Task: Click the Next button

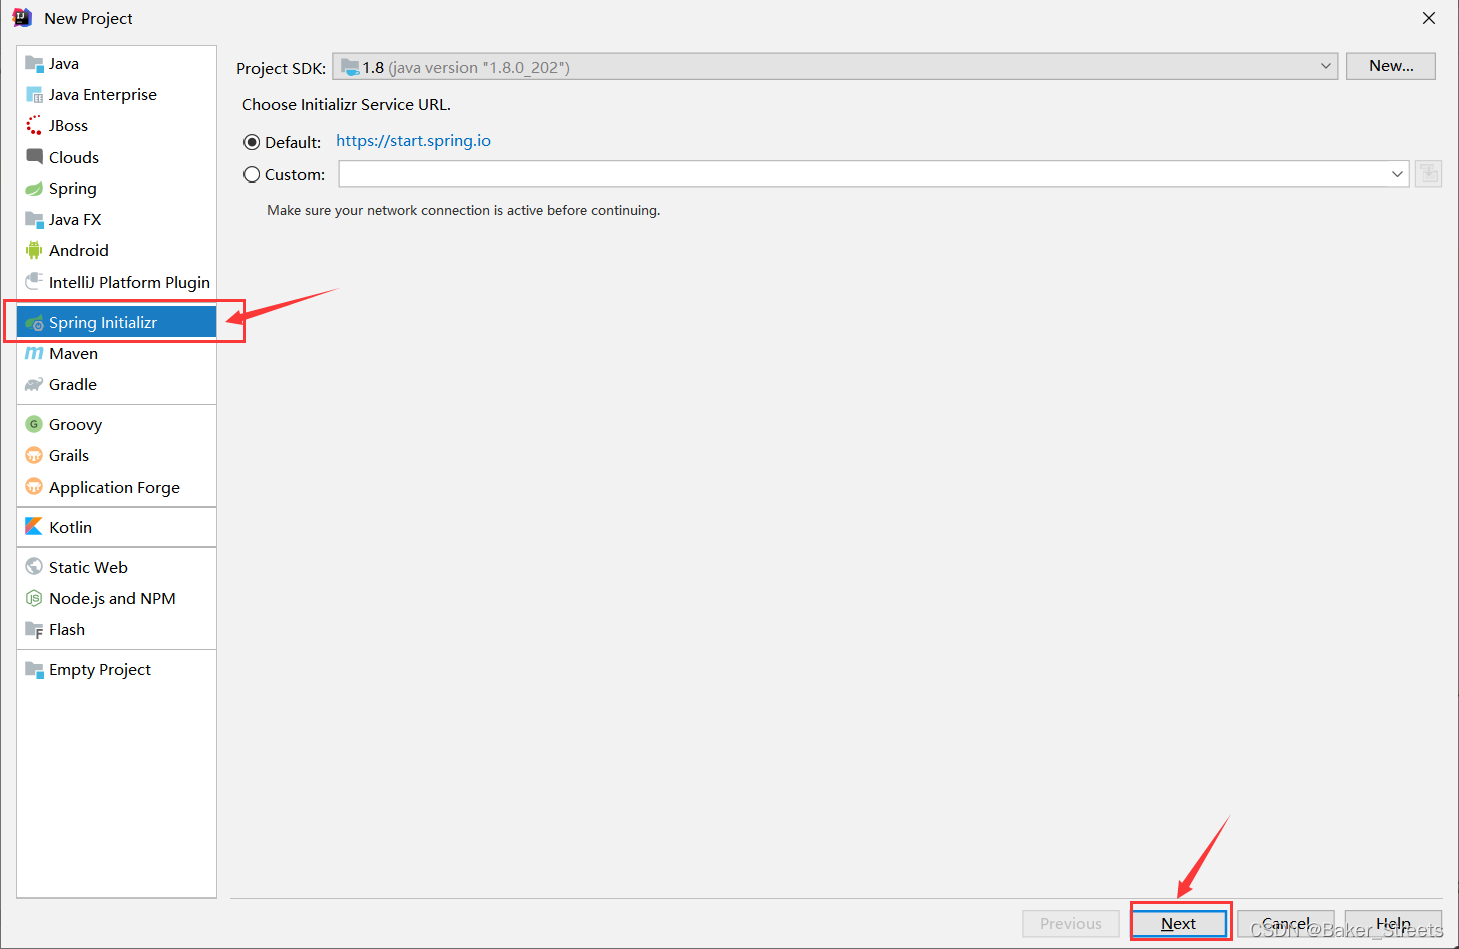Action: coord(1179,924)
